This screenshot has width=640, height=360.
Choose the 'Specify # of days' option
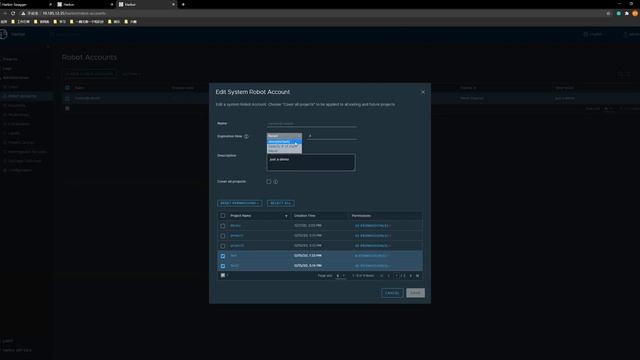284,146
